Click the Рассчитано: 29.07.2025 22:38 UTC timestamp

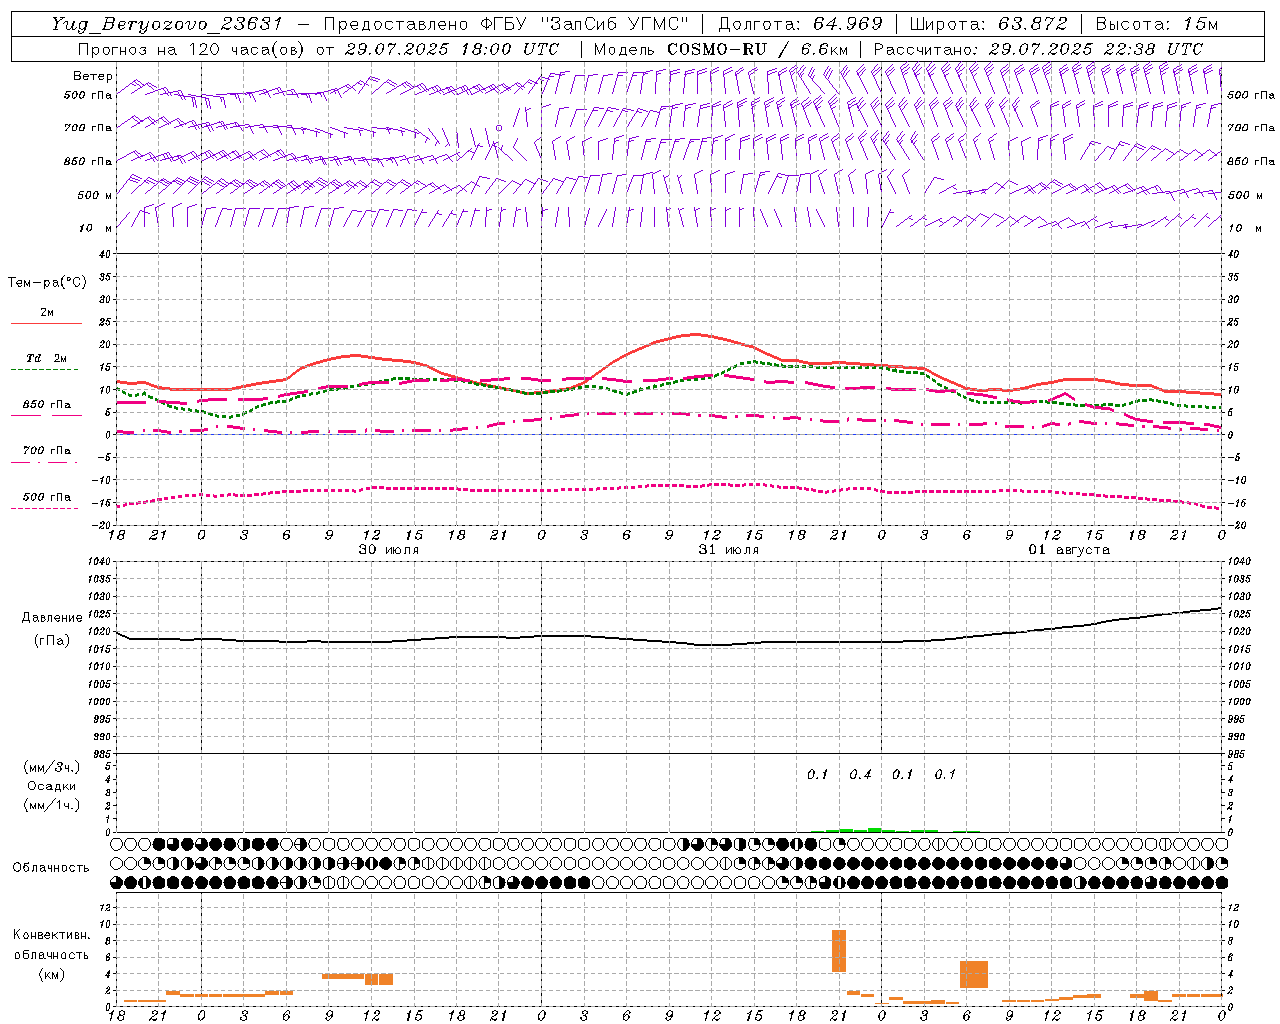click(x=1038, y=49)
